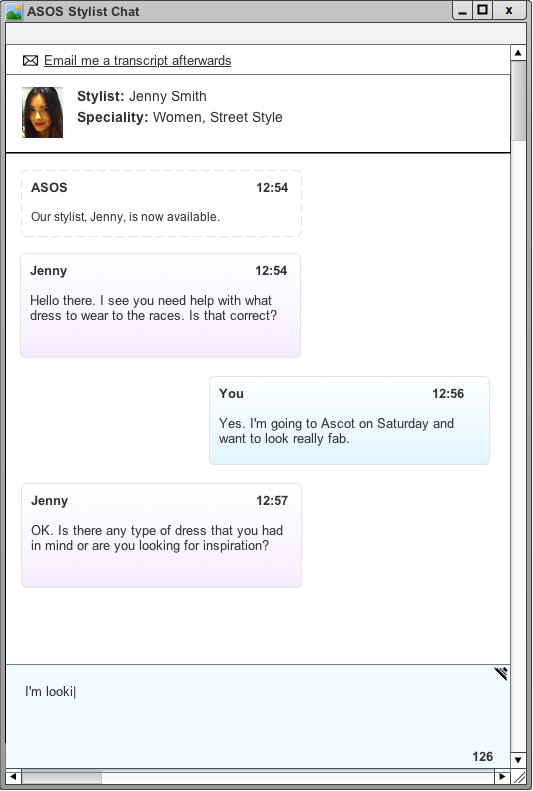533x791 pixels.
Task: Click the 'You' sender name label
Action: click(231, 393)
